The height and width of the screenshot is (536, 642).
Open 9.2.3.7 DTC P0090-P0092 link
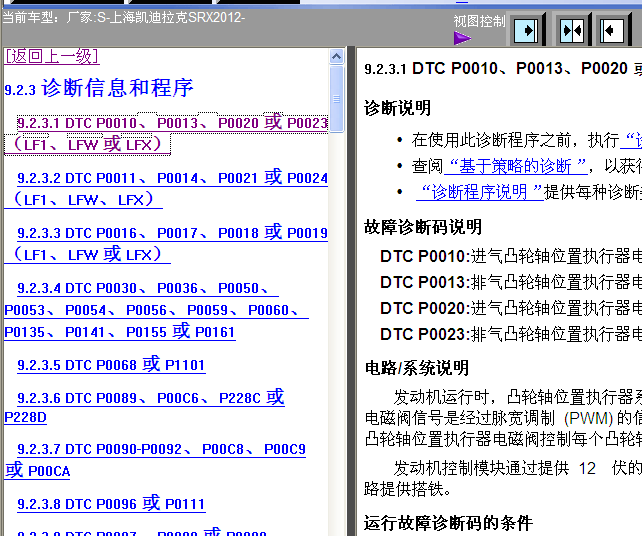point(155,460)
